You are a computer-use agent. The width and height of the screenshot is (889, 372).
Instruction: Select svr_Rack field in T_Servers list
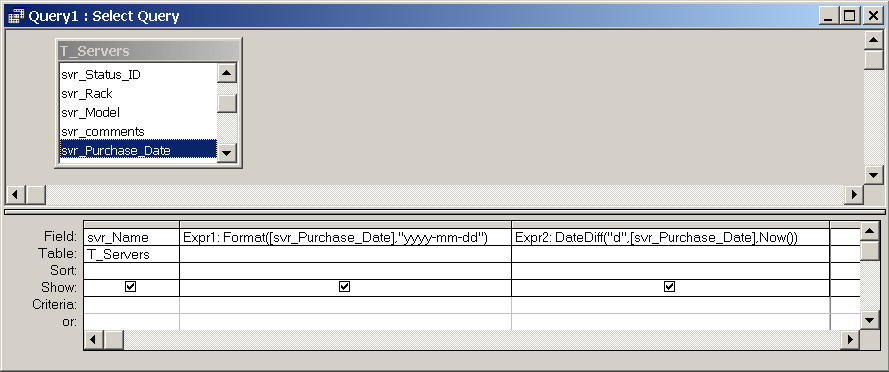[x=138, y=94]
